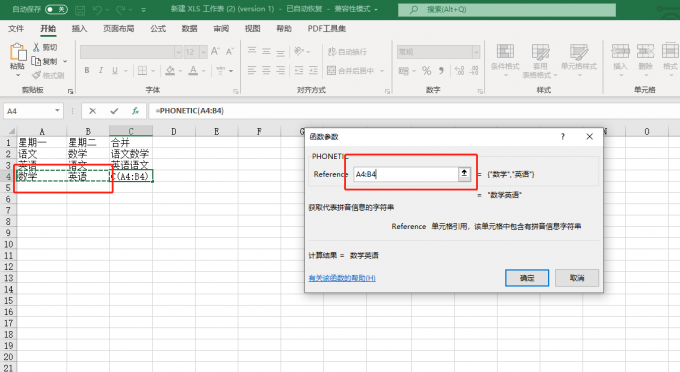Toggle Bold formatting
This screenshot has width=680, height=372.
pos(87,70)
